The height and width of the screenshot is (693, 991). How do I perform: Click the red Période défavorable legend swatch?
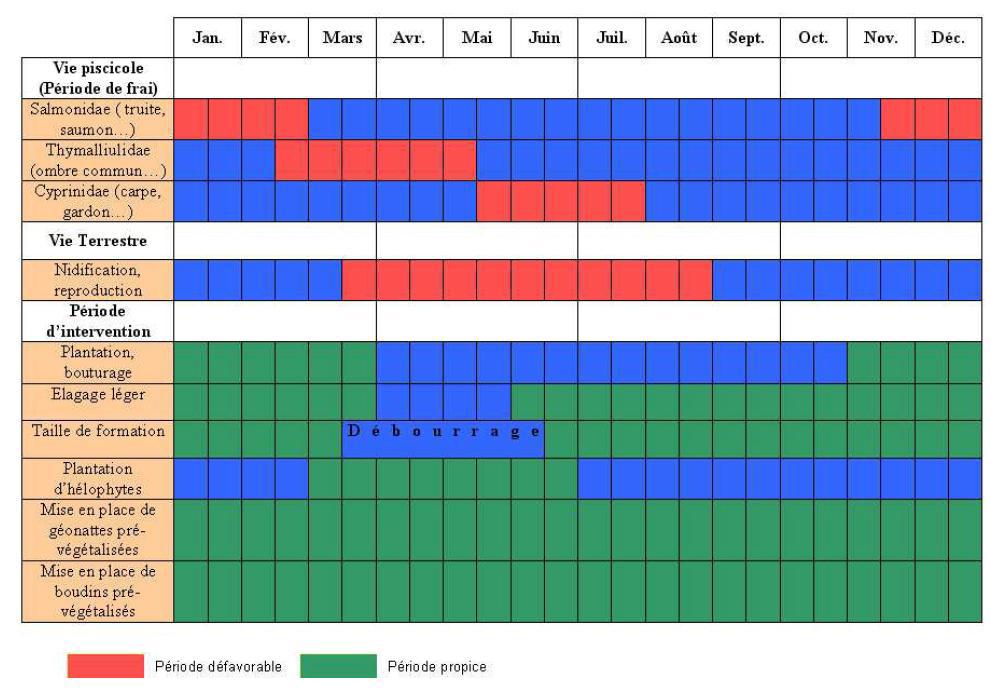point(105,667)
